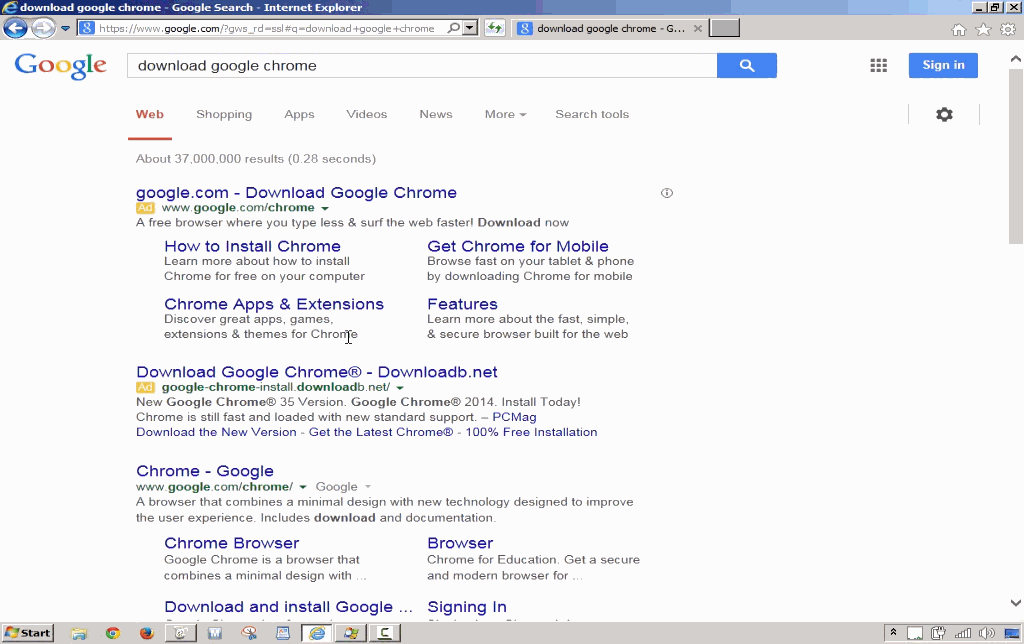
Task: Switch to the Videos tab
Action: (366, 114)
